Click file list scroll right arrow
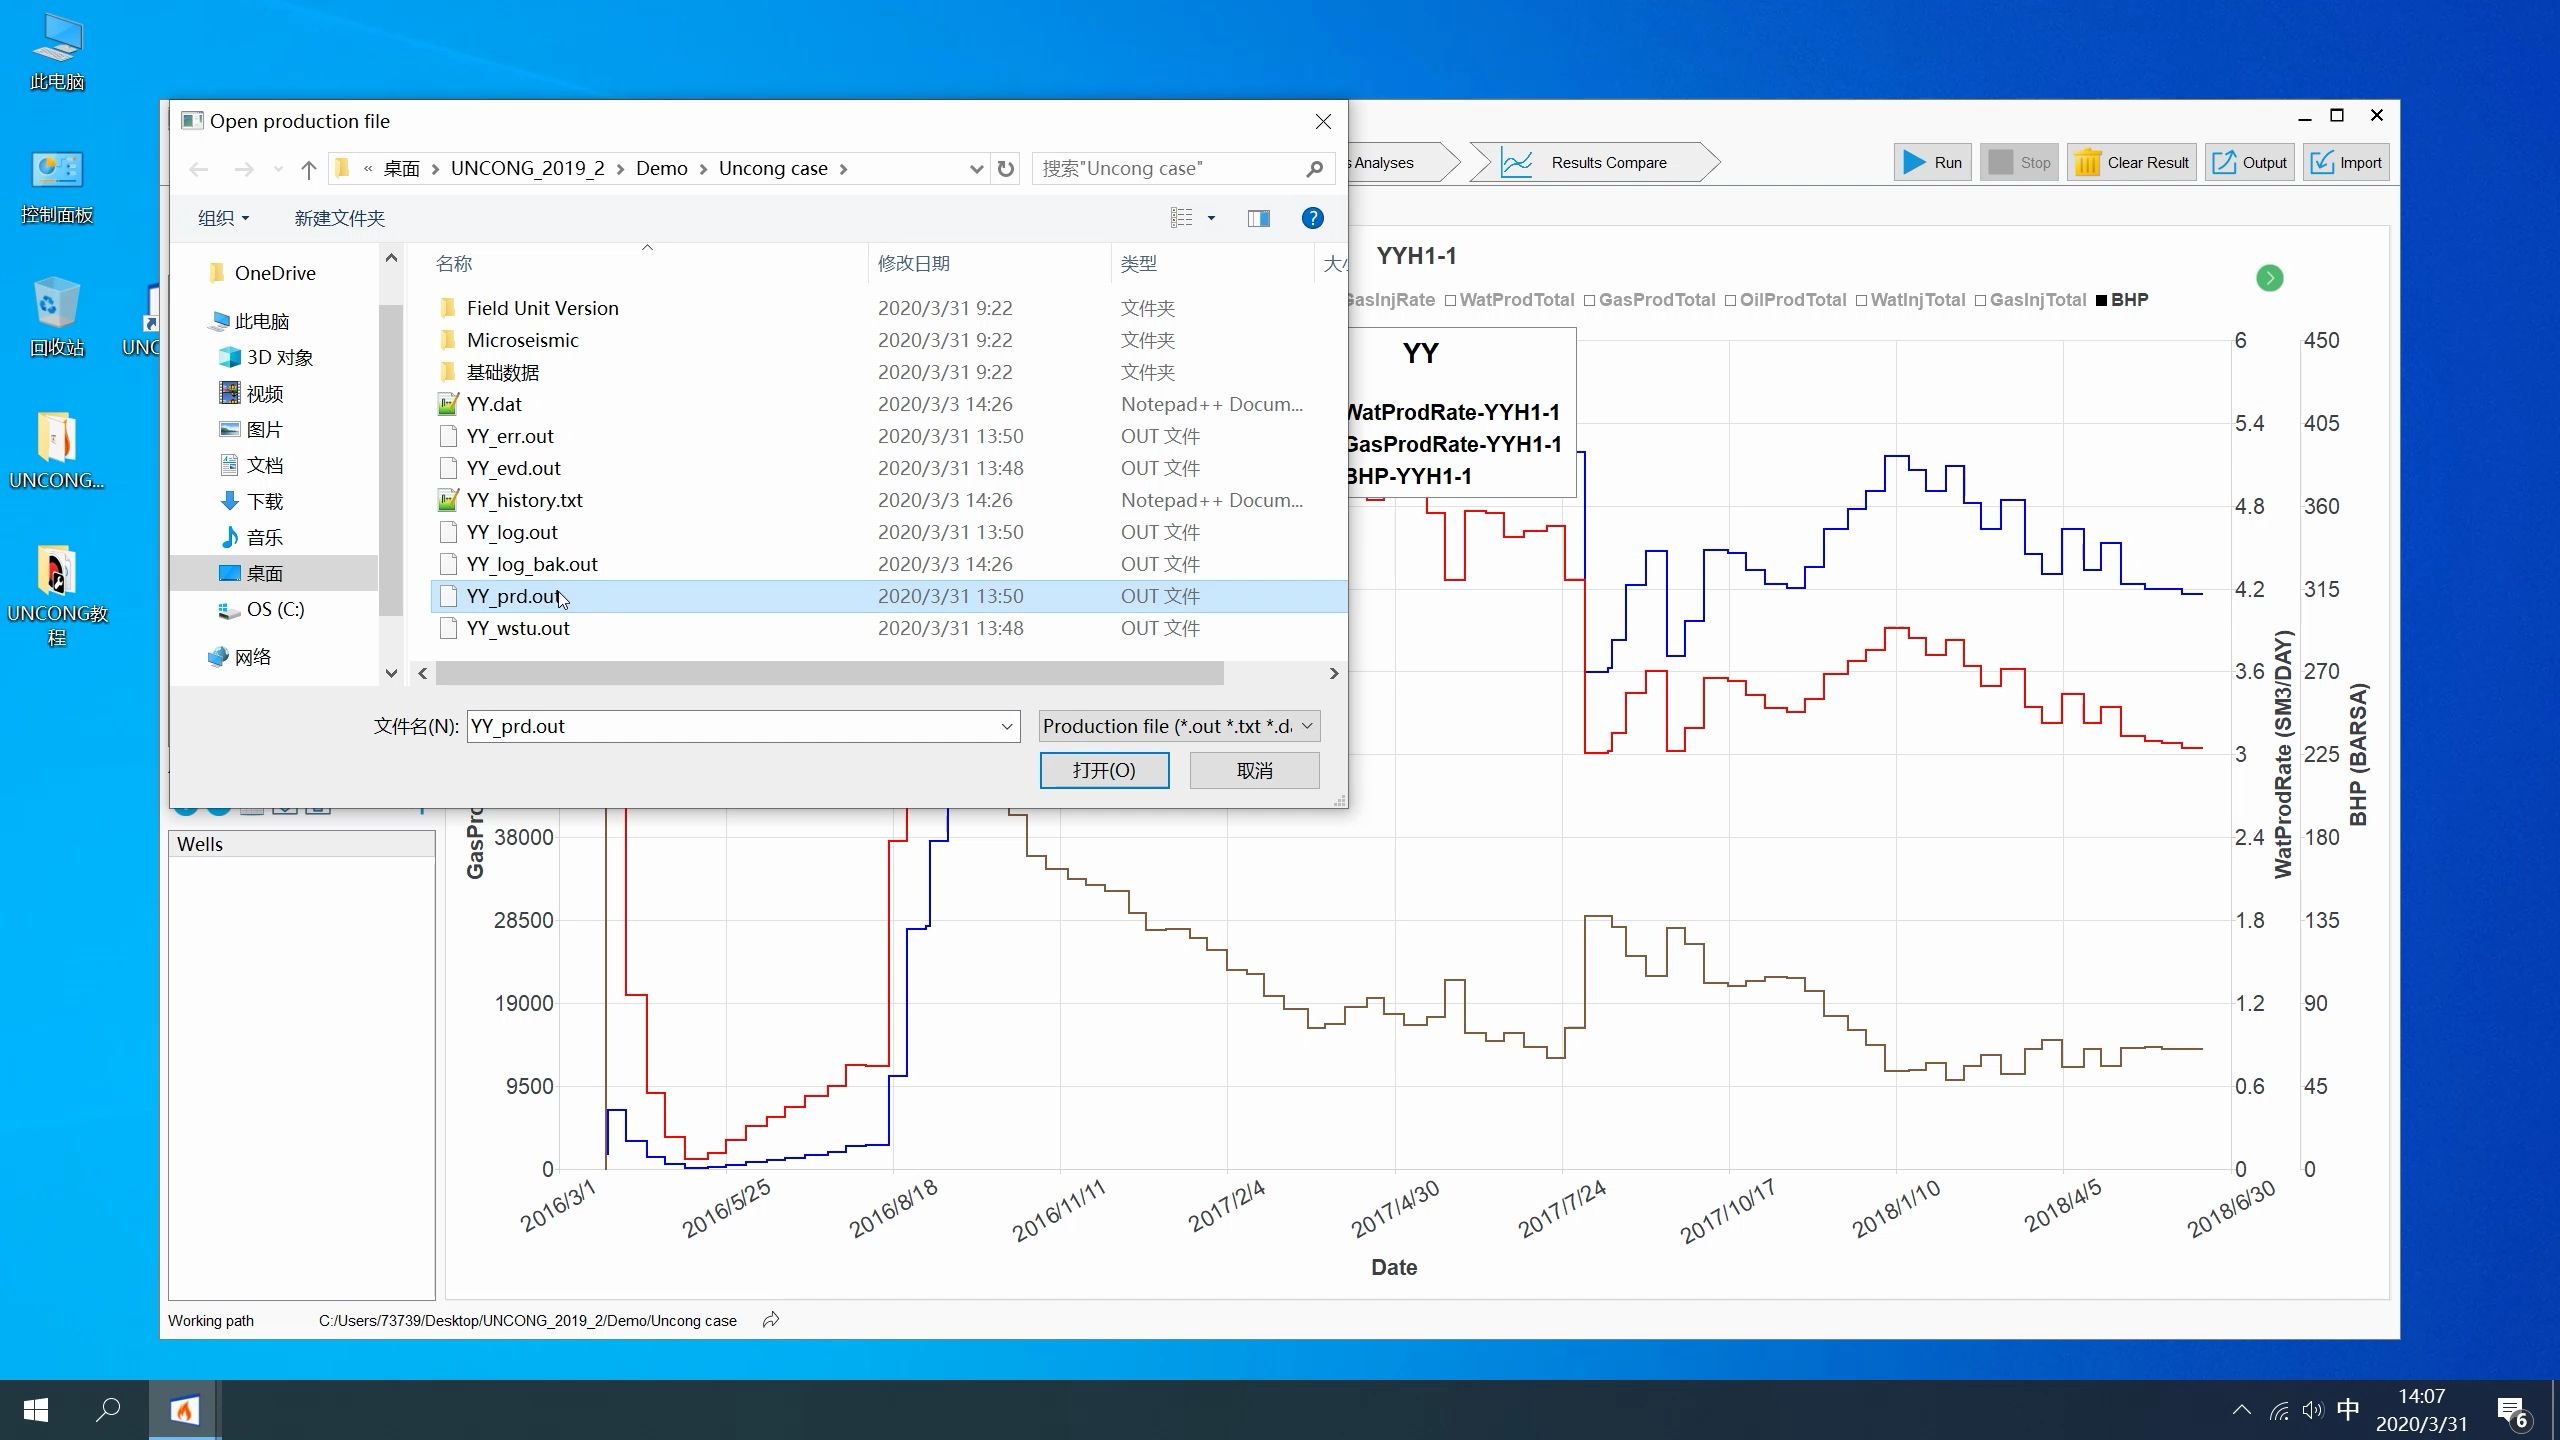The height and width of the screenshot is (1440, 2560). click(x=1333, y=674)
